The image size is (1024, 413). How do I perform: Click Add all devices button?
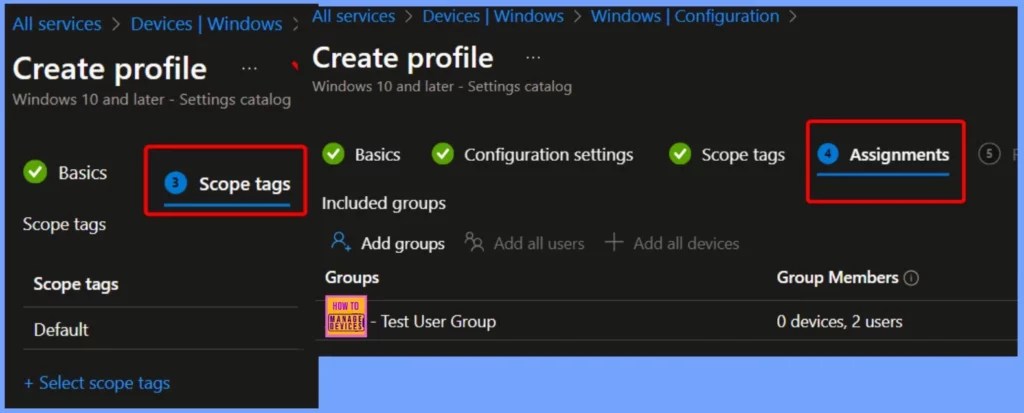(x=672, y=243)
